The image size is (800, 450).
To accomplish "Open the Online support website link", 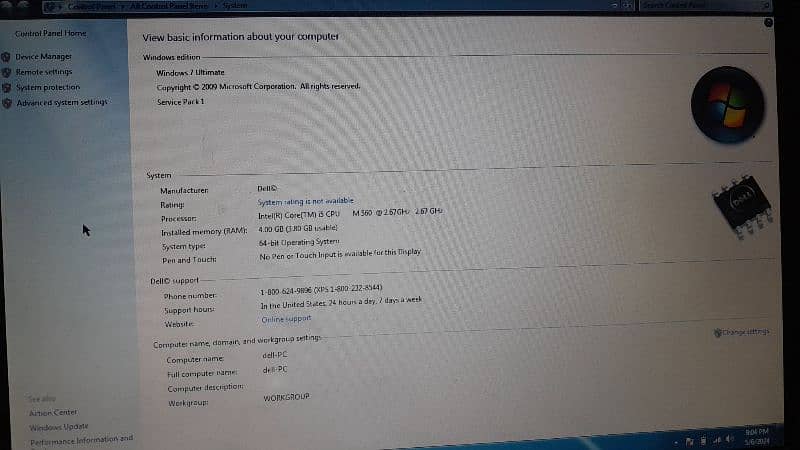I will pyautogui.click(x=286, y=319).
